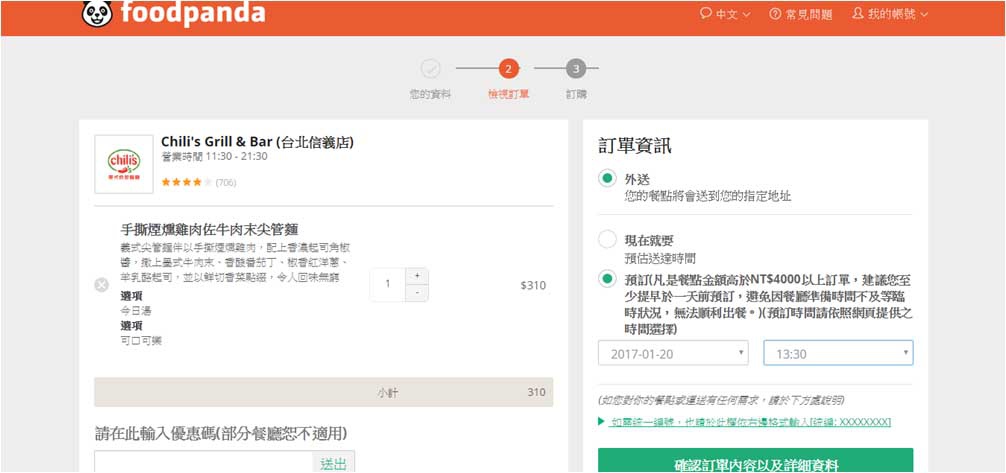Select step 3 訂購 circle
Image resolution: width=1006 pixels, height=473 pixels.
(x=576, y=68)
